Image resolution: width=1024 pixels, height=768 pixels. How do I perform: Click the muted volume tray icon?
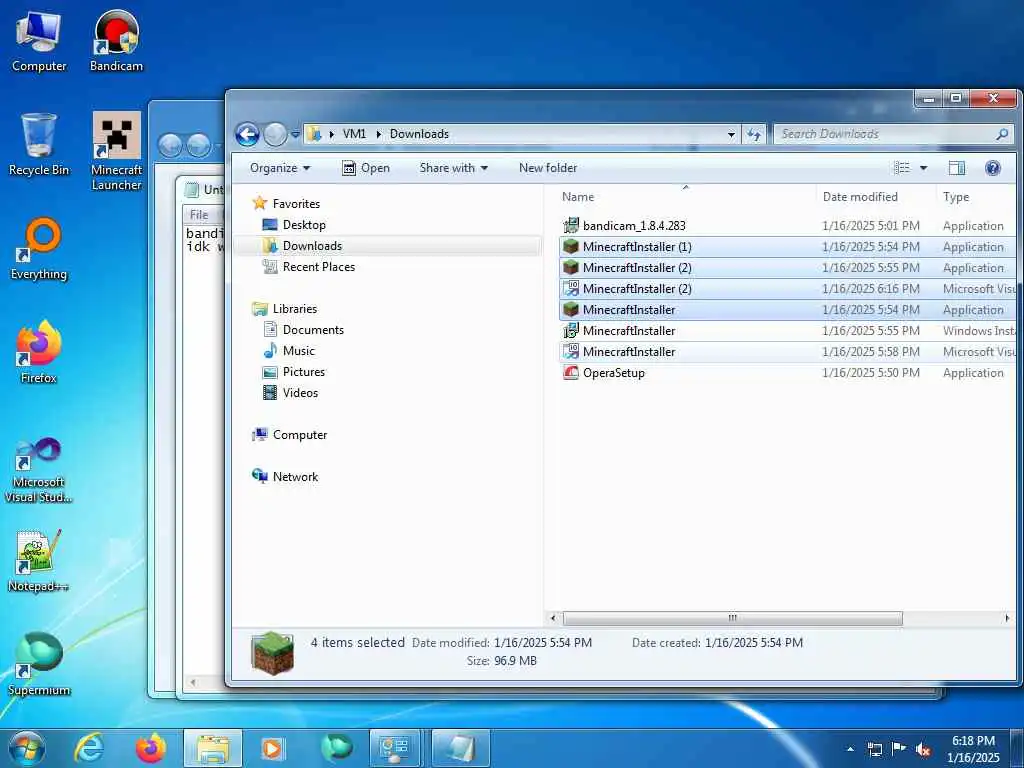(923, 749)
